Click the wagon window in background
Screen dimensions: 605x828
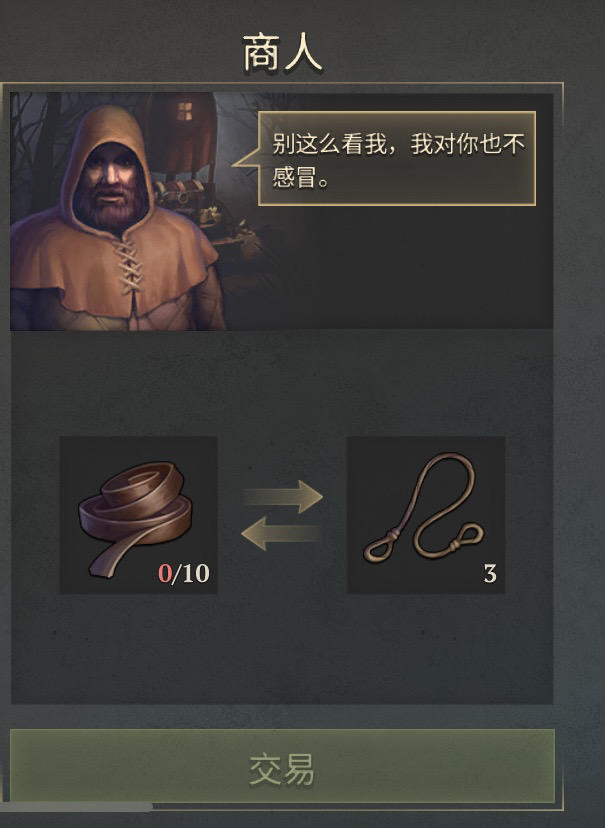tap(184, 111)
